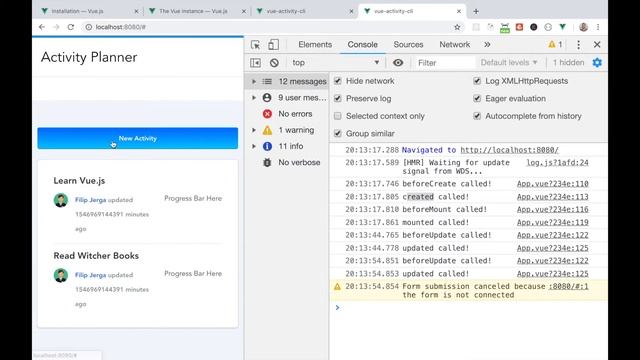Click Filip Jerga link under Learn Vue.js
Image resolution: width=640 pixels, height=360 pixels.
[90, 200]
